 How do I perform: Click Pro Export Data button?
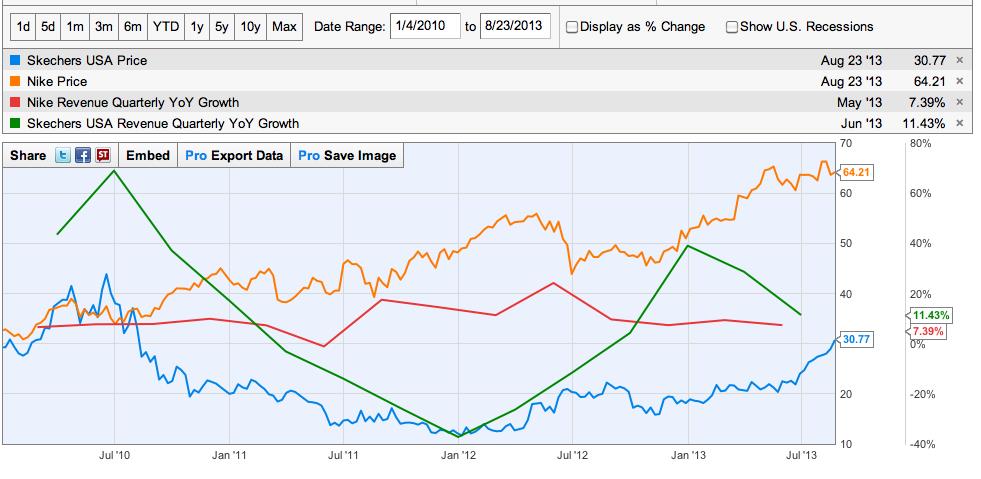pos(234,156)
